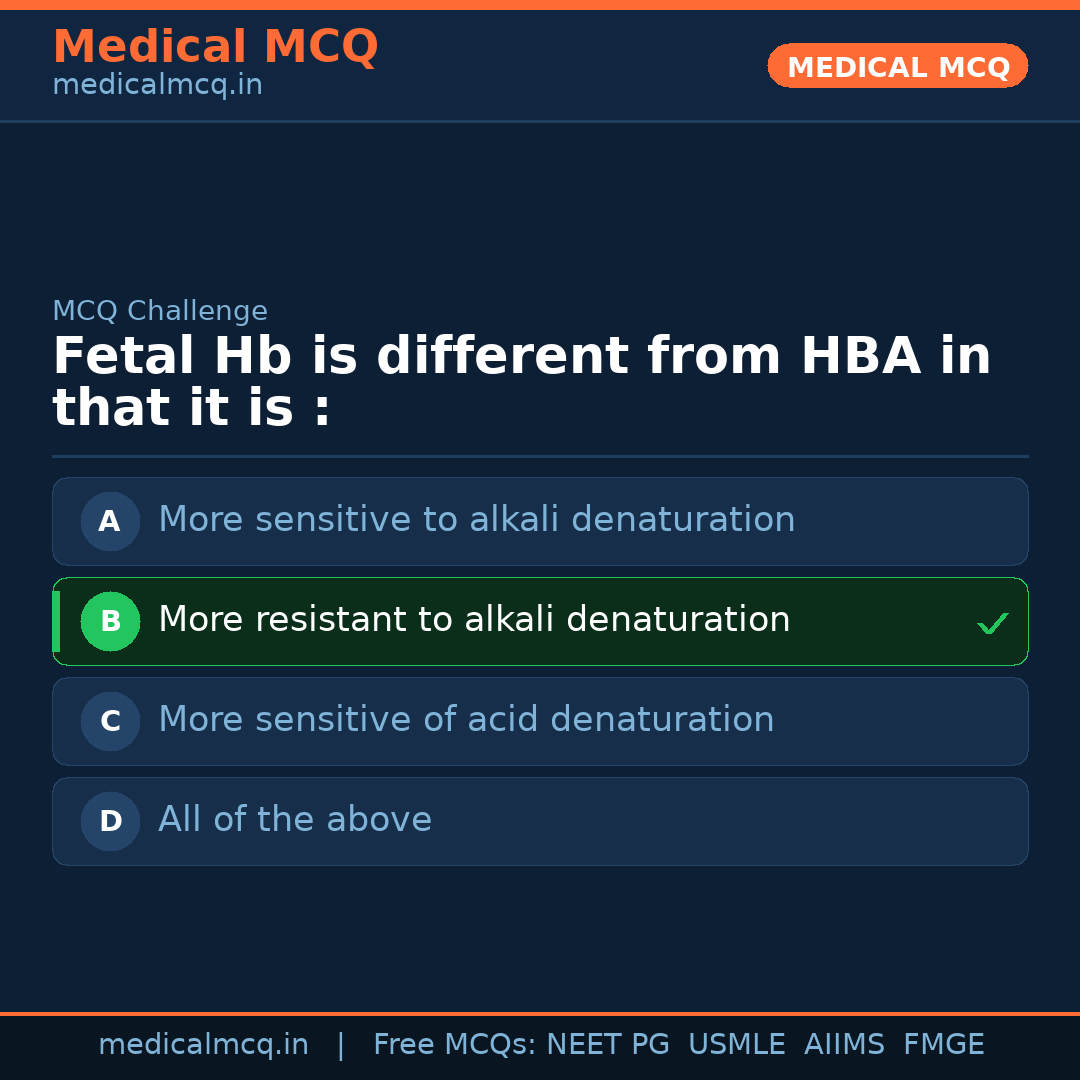This screenshot has width=1080, height=1080.
Task: Select 'More resistant to alkali denaturation' answer
Action: (x=474, y=620)
